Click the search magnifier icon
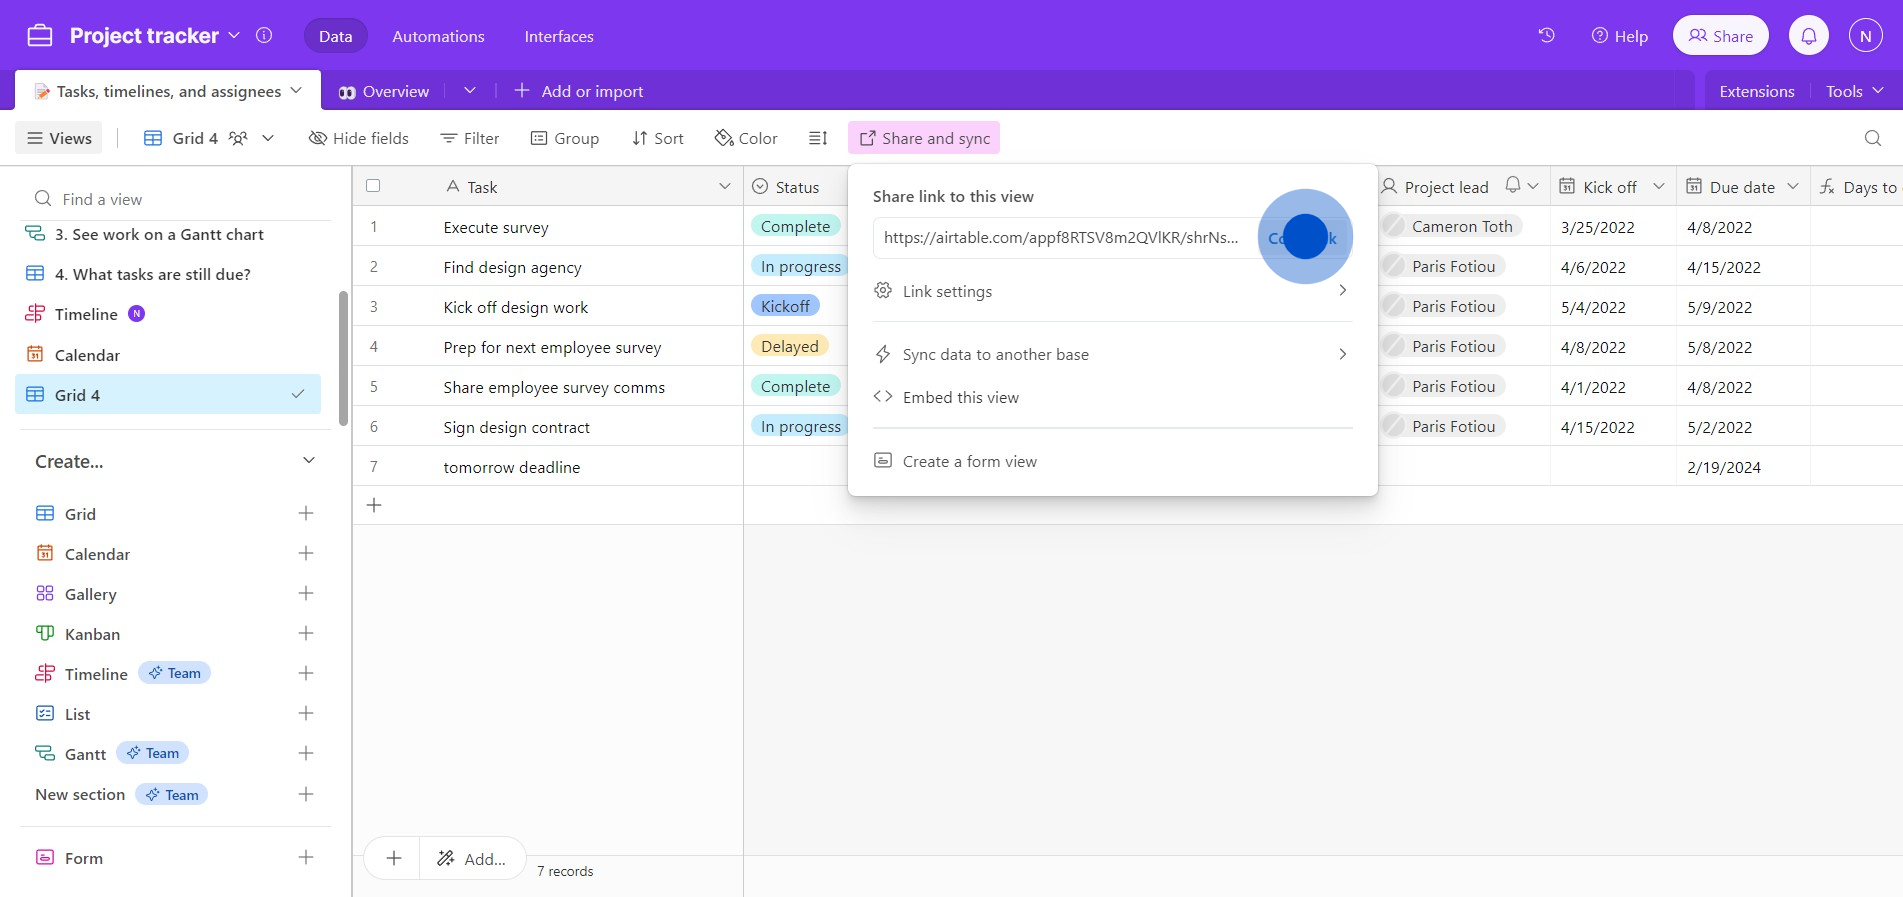1903x897 pixels. coord(1872,138)
